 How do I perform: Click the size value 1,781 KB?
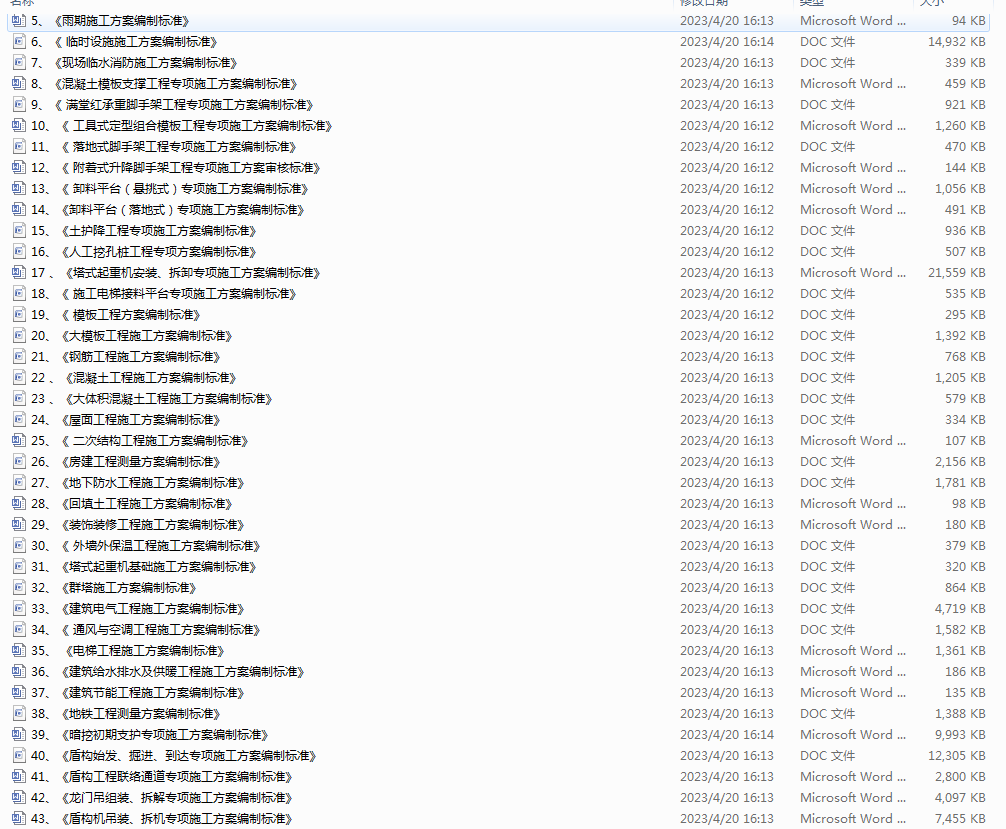[960, 483]
